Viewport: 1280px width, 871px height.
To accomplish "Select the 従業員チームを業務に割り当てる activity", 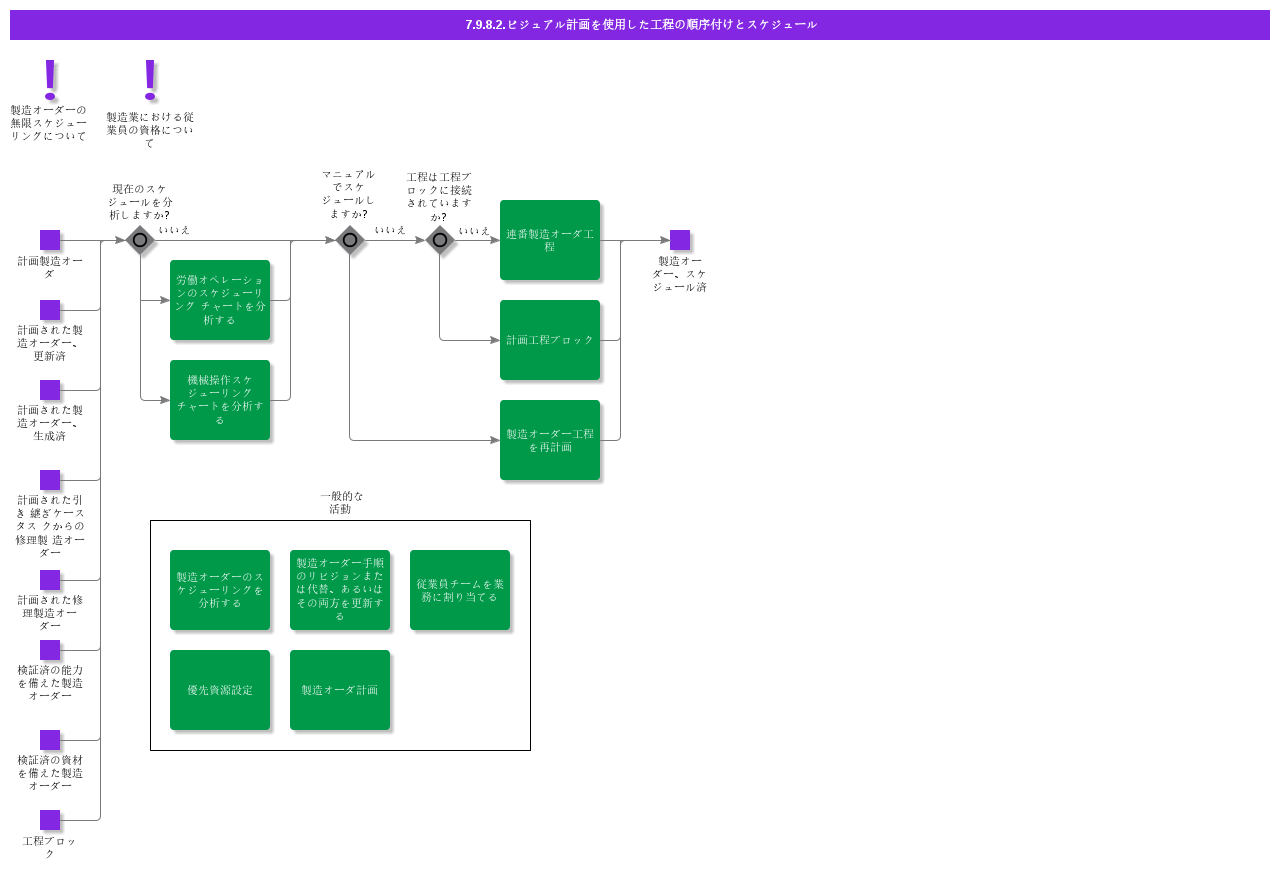I will coord(460,590).
